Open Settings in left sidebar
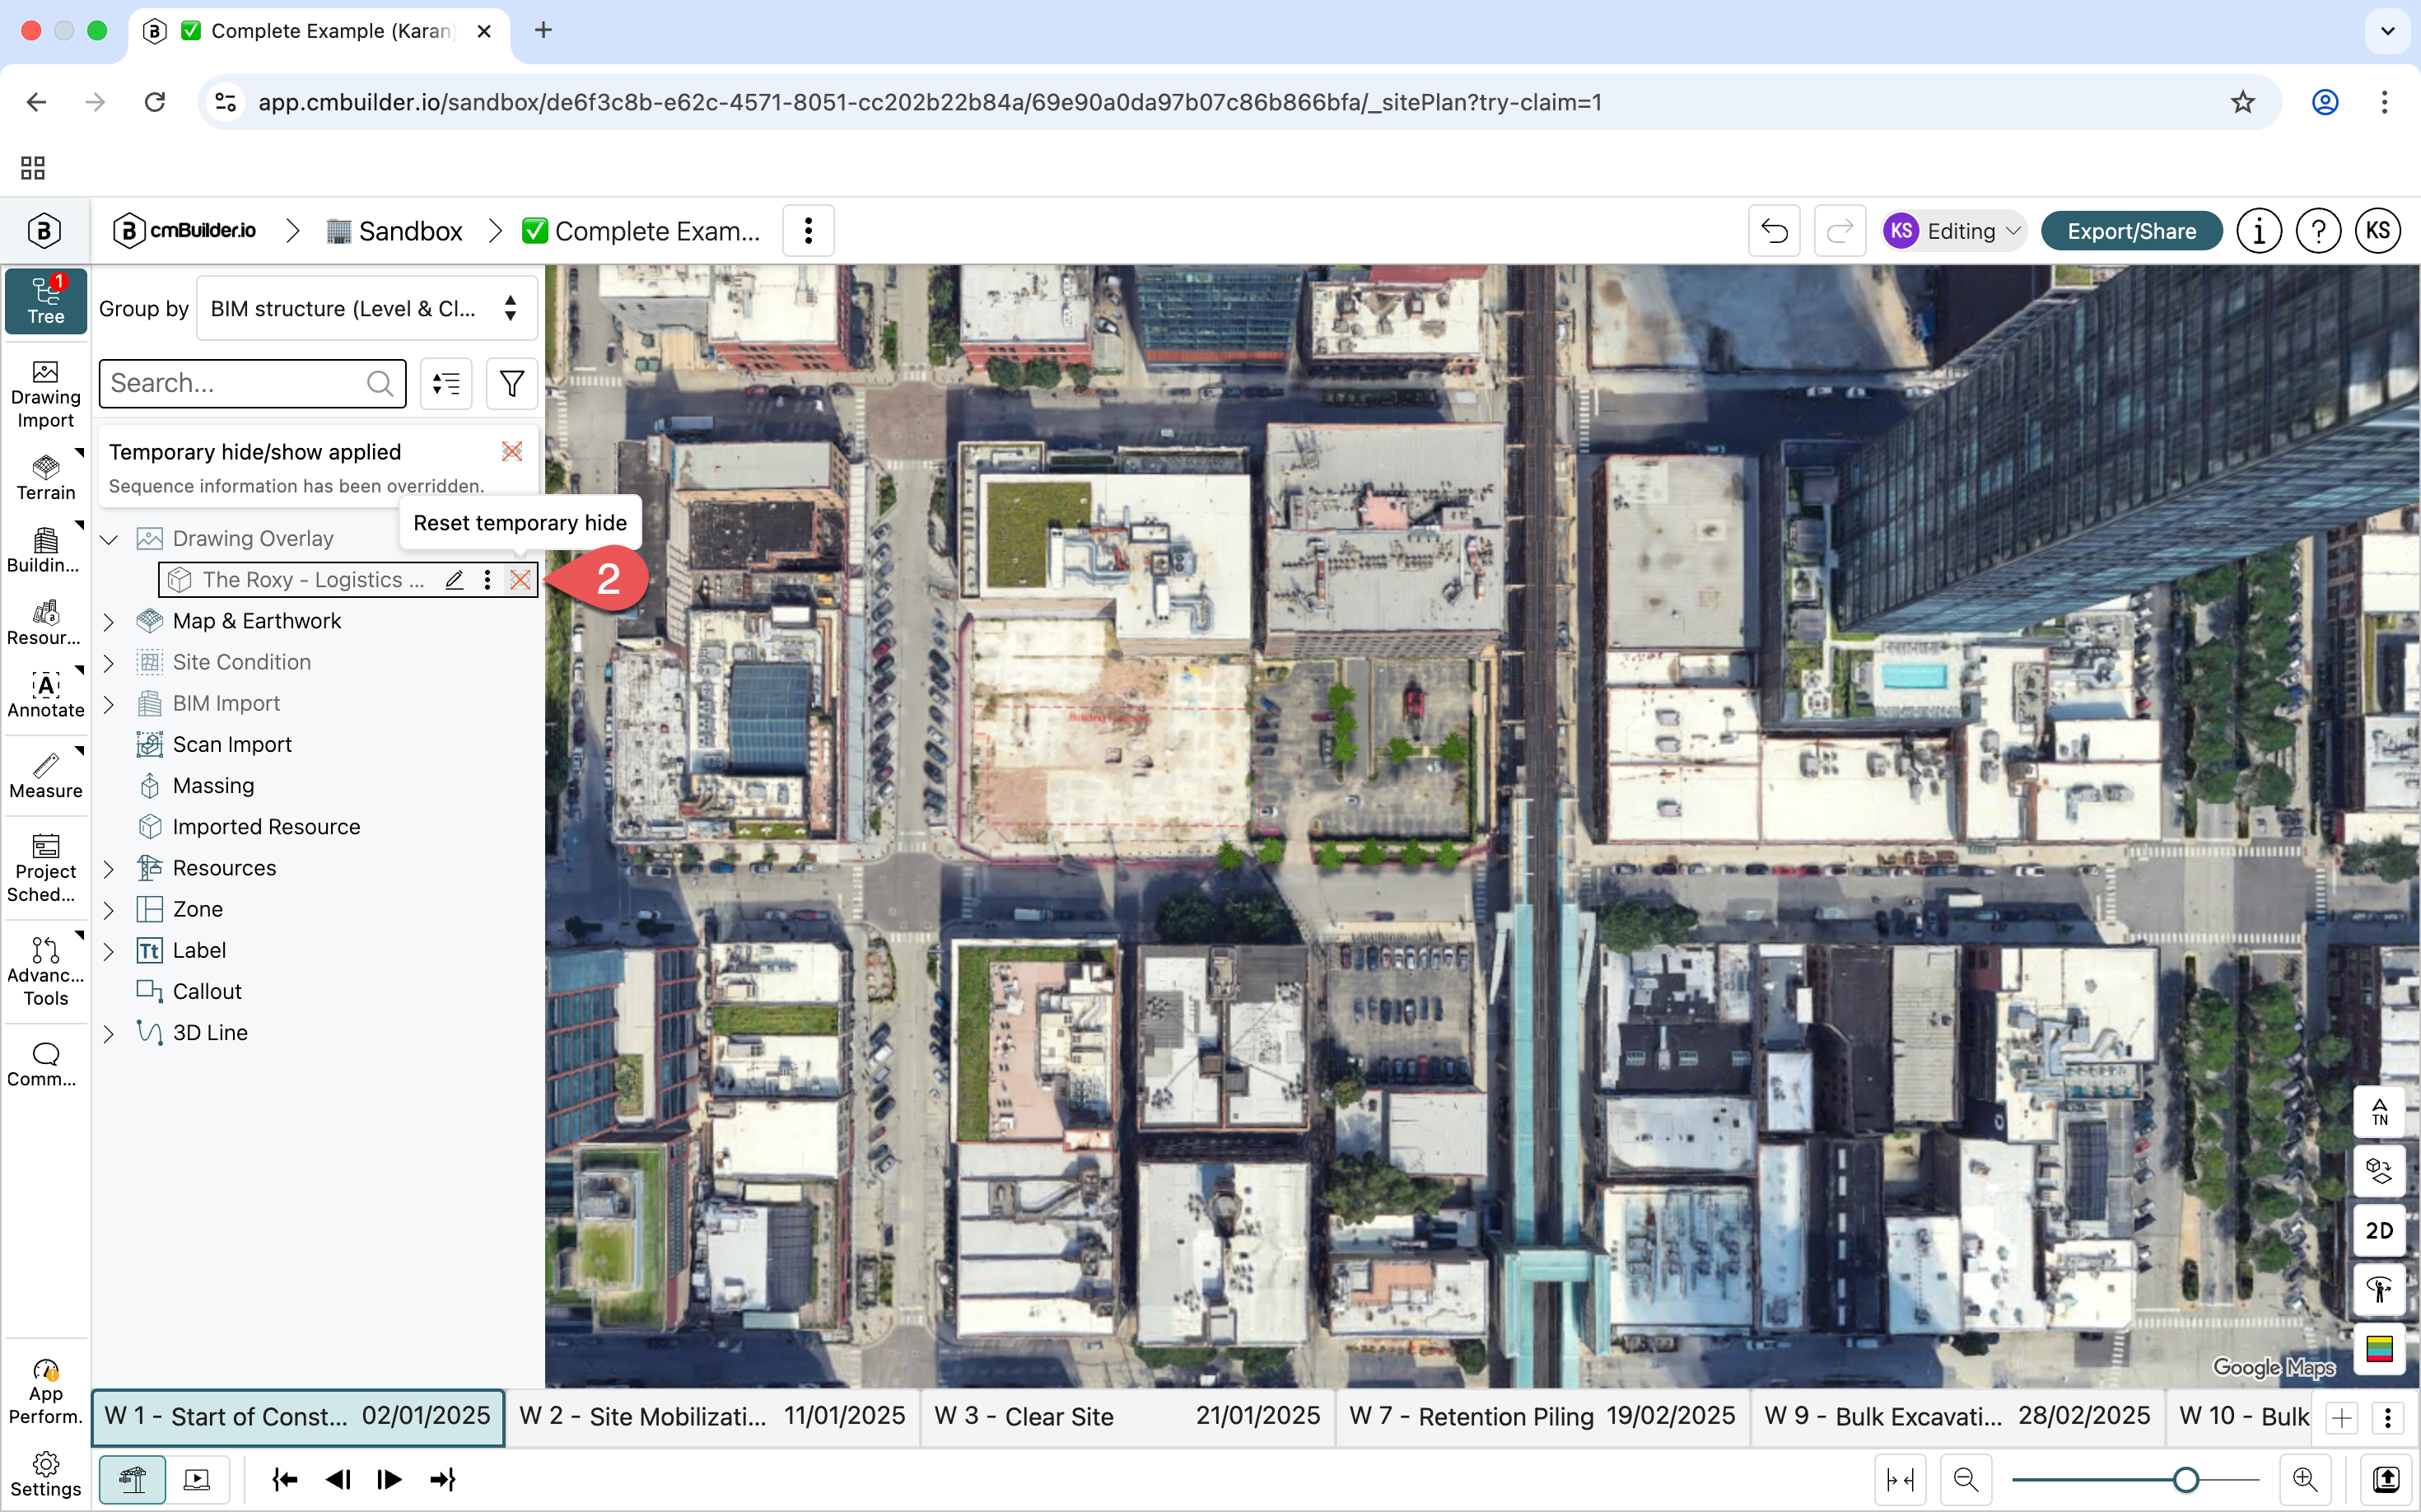 point(45,1475)
